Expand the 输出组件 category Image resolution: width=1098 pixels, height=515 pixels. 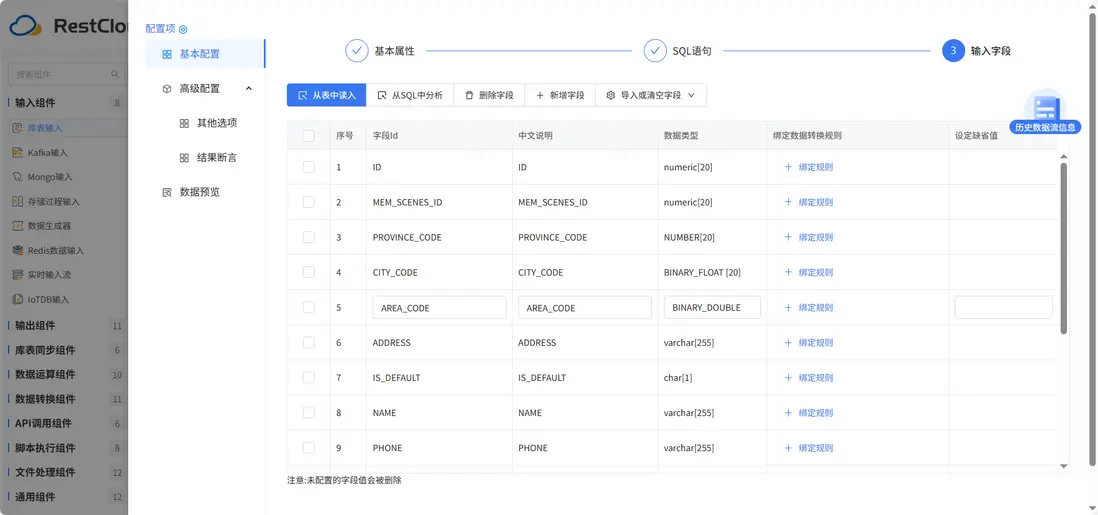point(64,326)
